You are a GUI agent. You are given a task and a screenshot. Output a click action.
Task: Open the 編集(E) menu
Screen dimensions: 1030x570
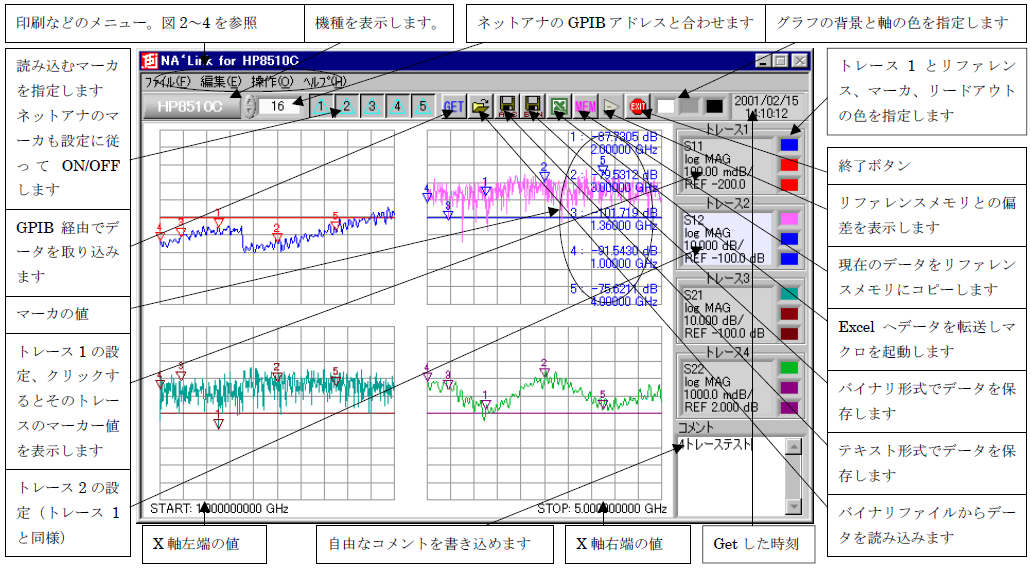pos(221,81)
